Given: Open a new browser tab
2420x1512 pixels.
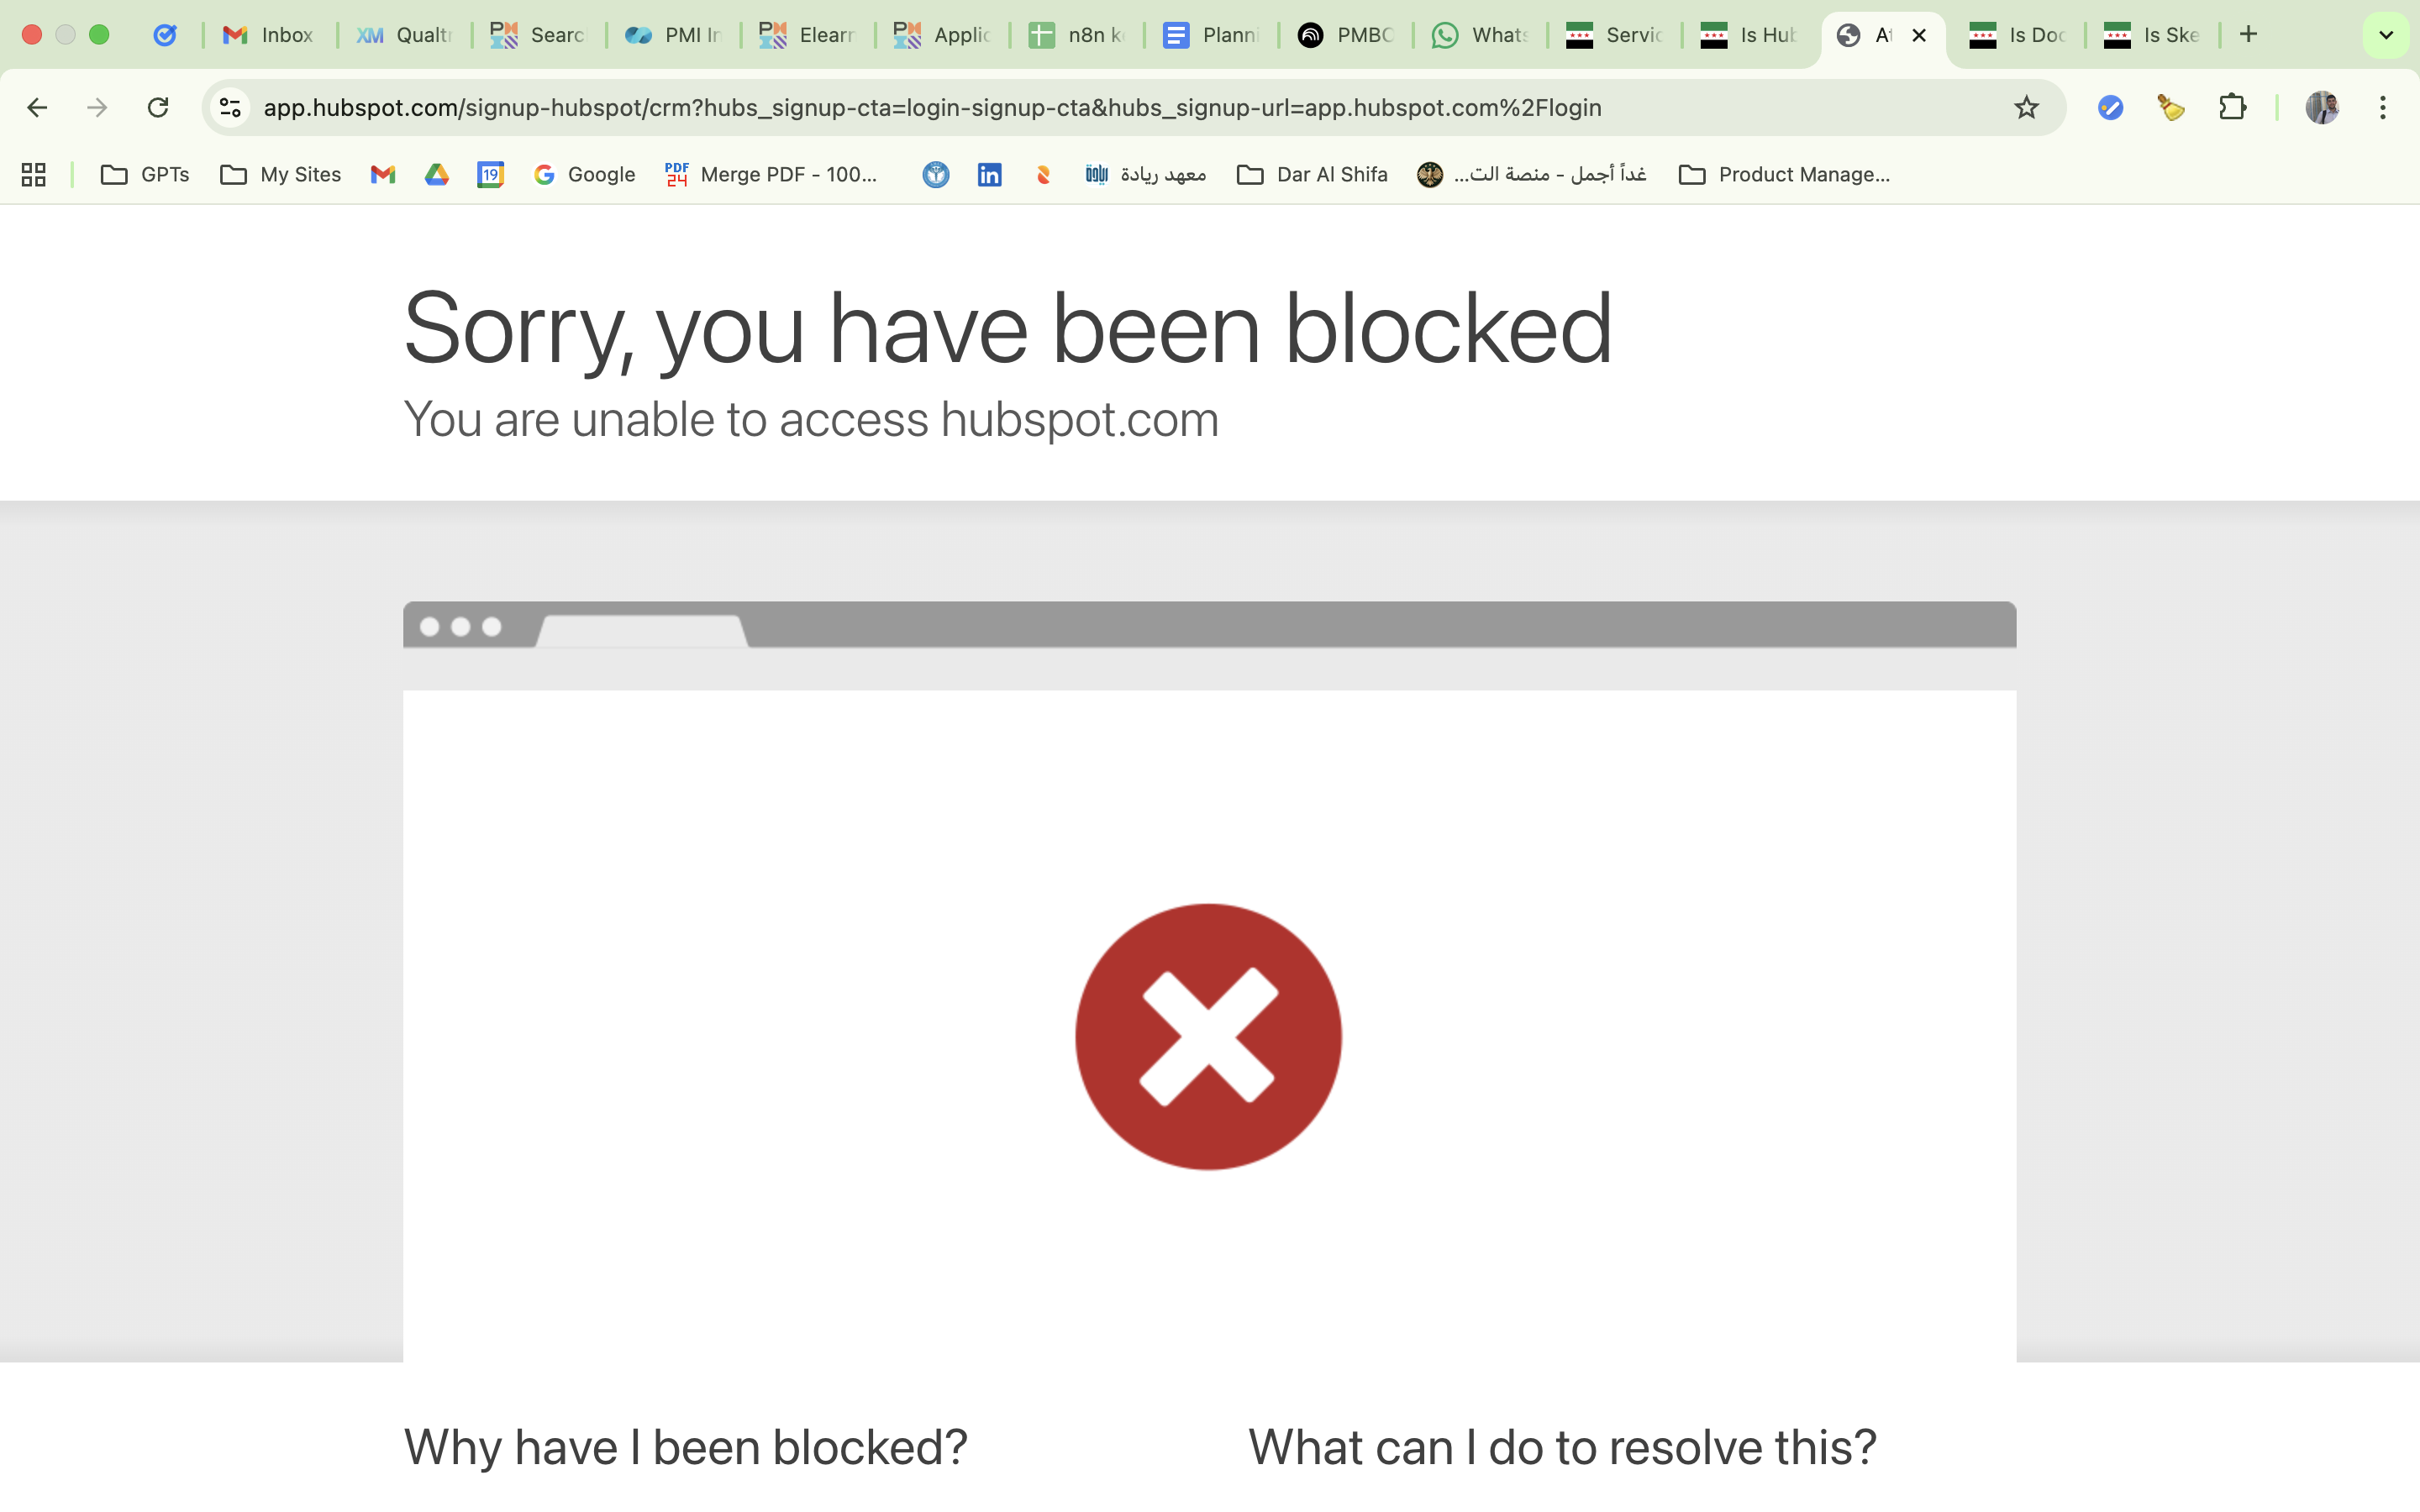Looking at the screenshot, I should [2249, 35].
